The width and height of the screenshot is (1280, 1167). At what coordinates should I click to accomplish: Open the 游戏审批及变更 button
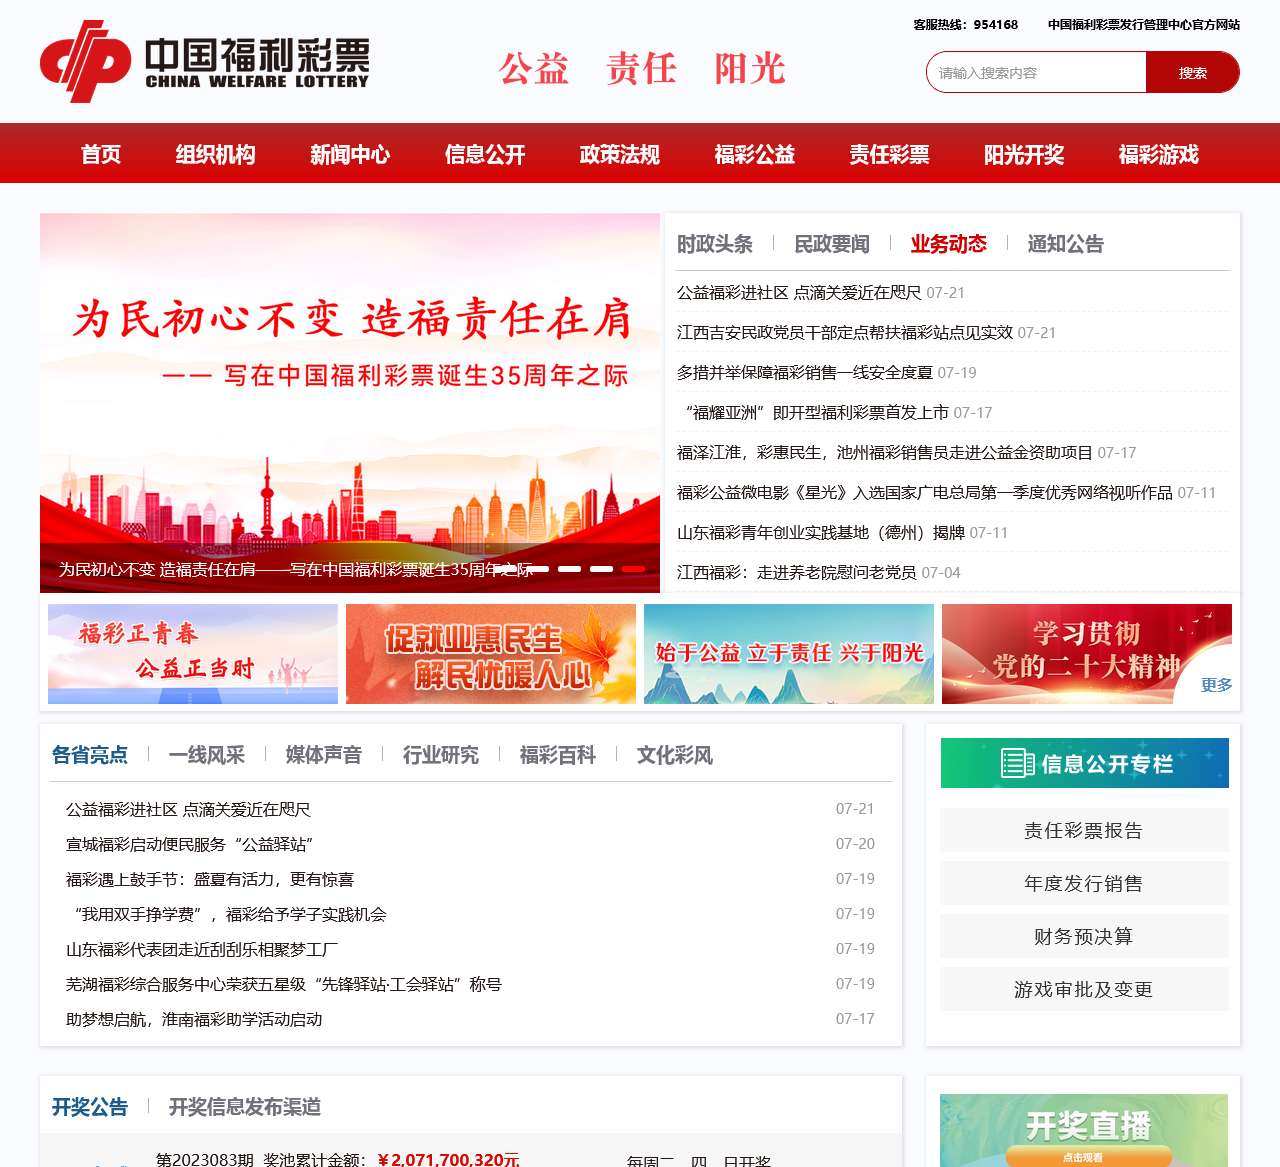(1084, 989)
